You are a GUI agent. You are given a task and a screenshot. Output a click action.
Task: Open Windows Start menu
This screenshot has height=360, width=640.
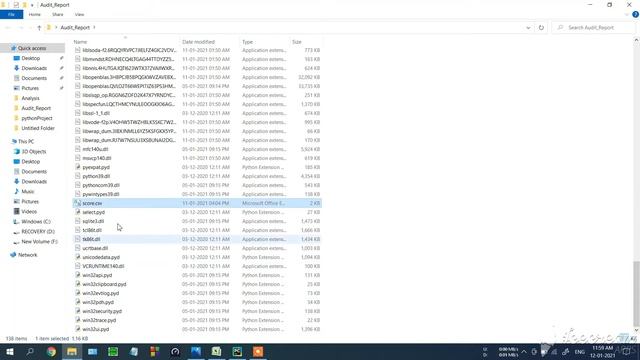[9, 352]
